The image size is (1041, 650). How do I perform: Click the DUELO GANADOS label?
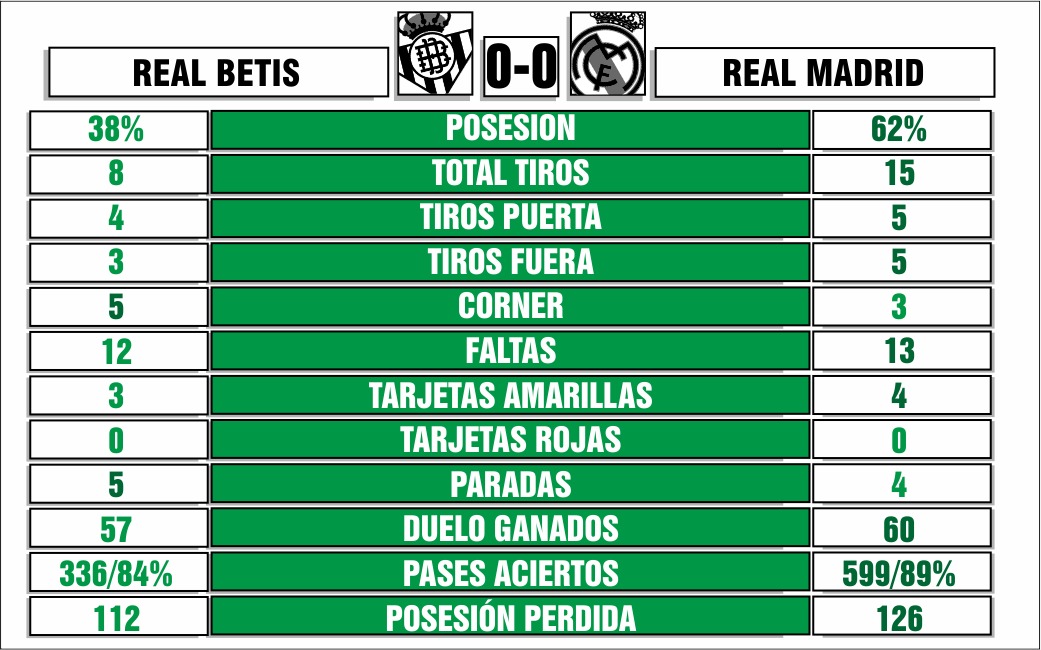[x=510, y=528]
